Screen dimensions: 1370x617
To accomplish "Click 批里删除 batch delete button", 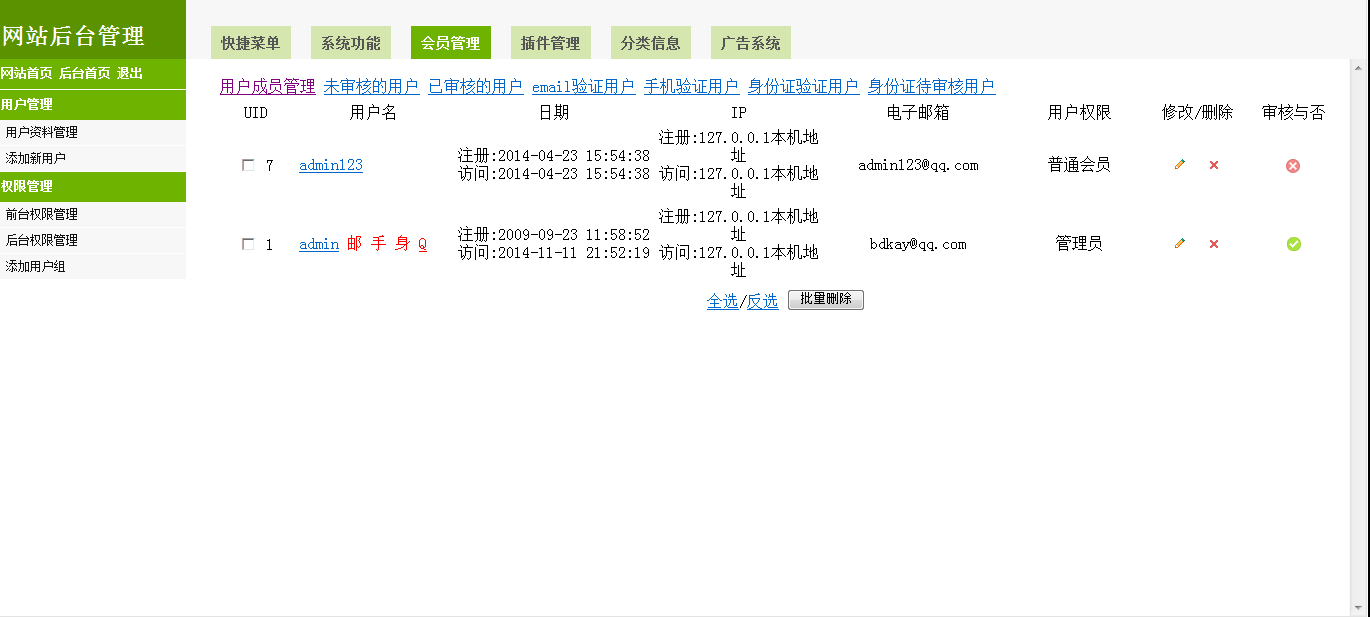I will click(x=826, y=300).
